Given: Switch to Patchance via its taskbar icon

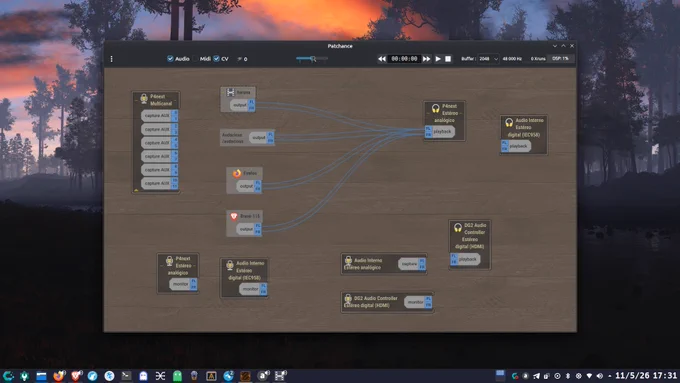Looking at the screenshot, I should coord(245,376).
